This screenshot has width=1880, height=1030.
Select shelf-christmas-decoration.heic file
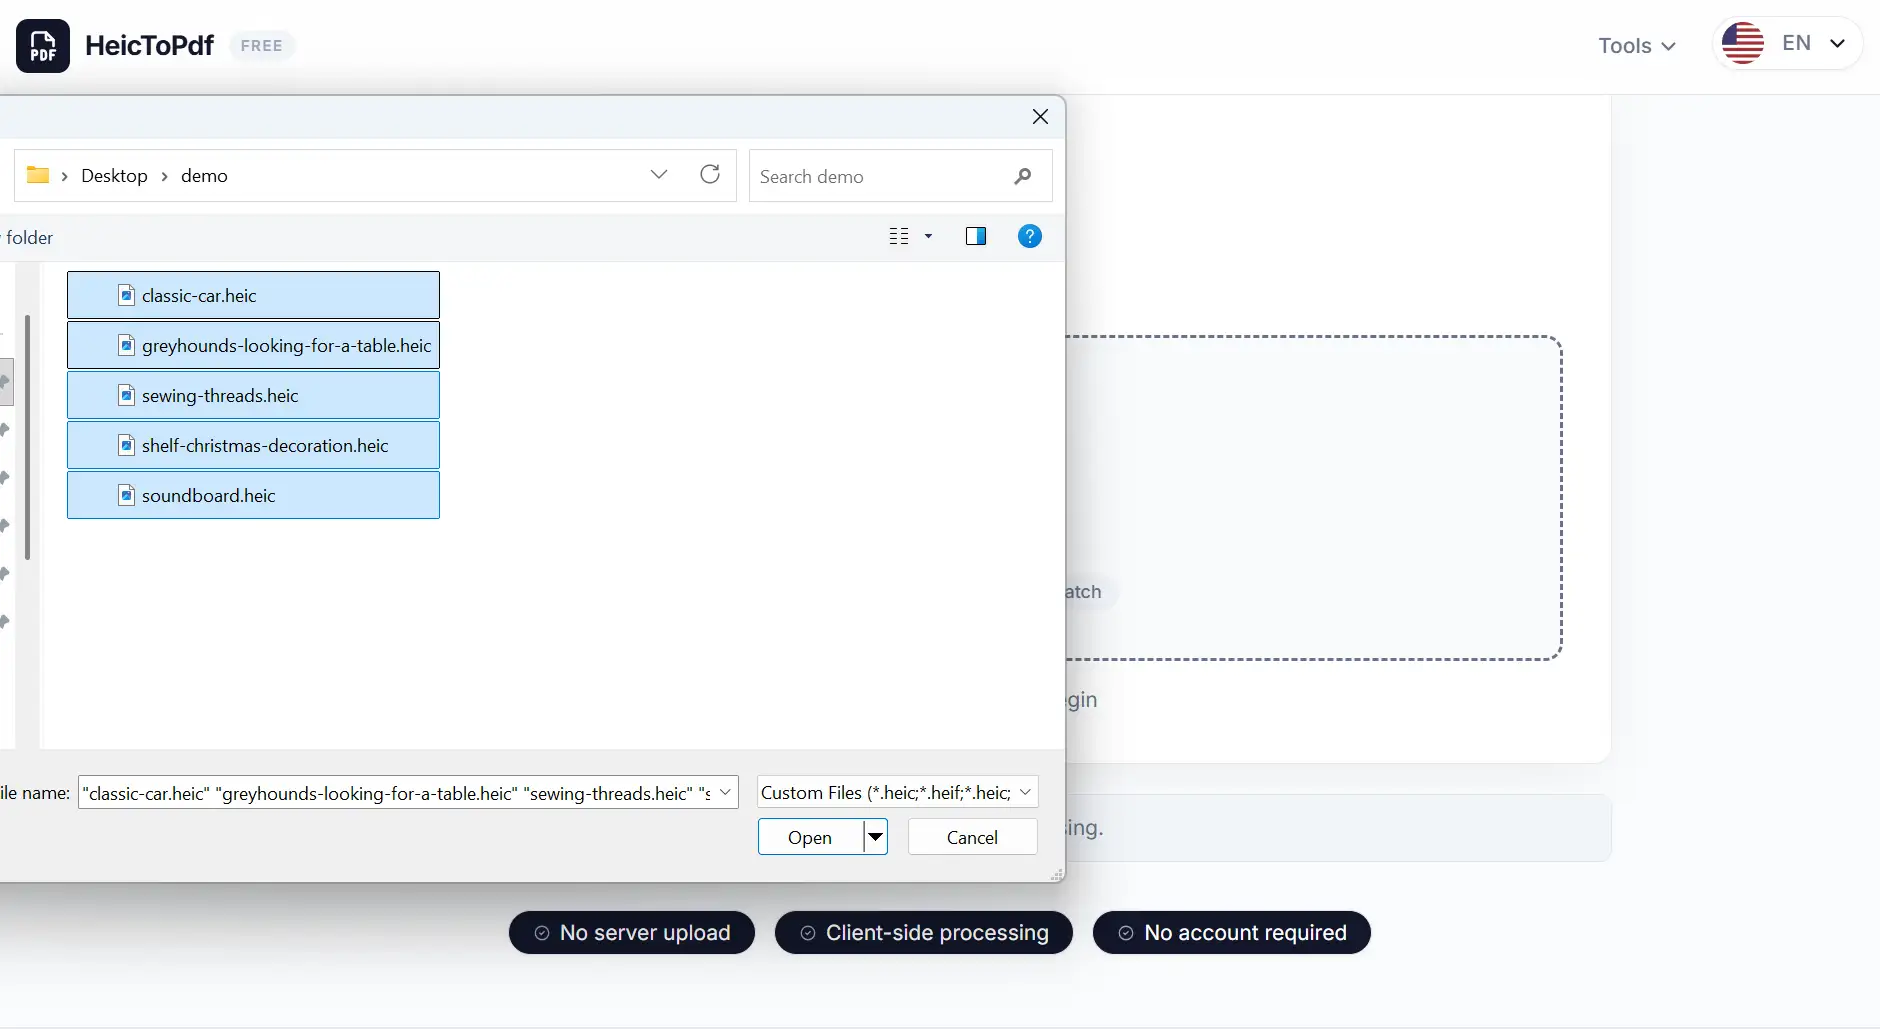point(253,445)
